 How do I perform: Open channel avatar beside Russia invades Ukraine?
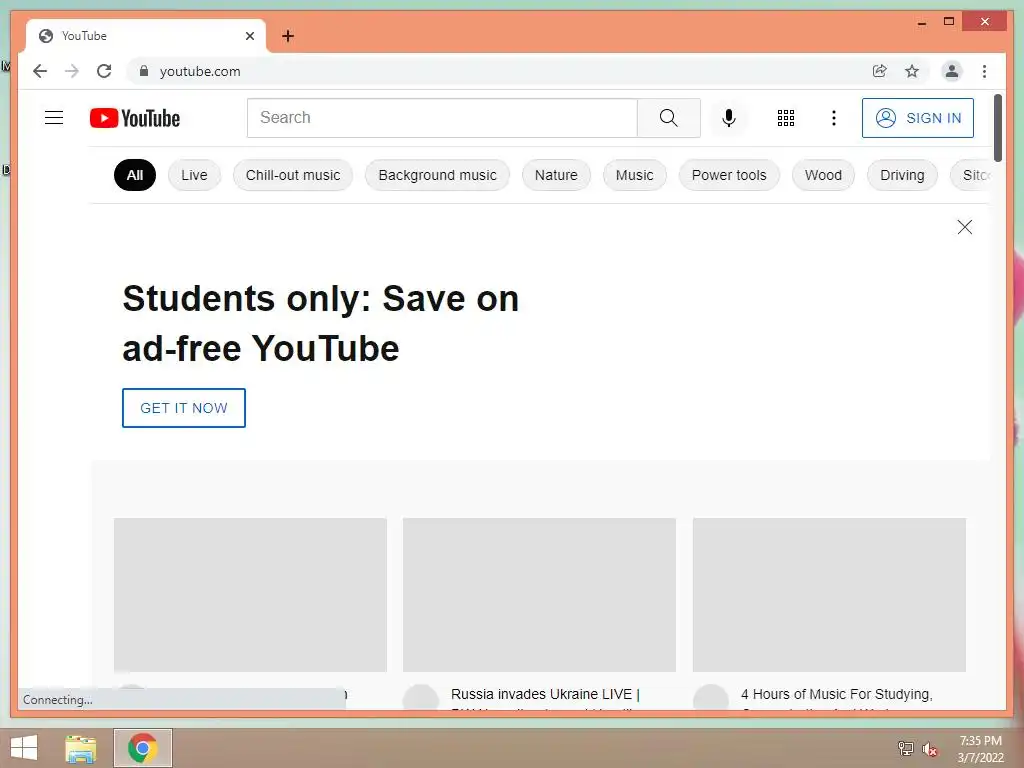421,697
